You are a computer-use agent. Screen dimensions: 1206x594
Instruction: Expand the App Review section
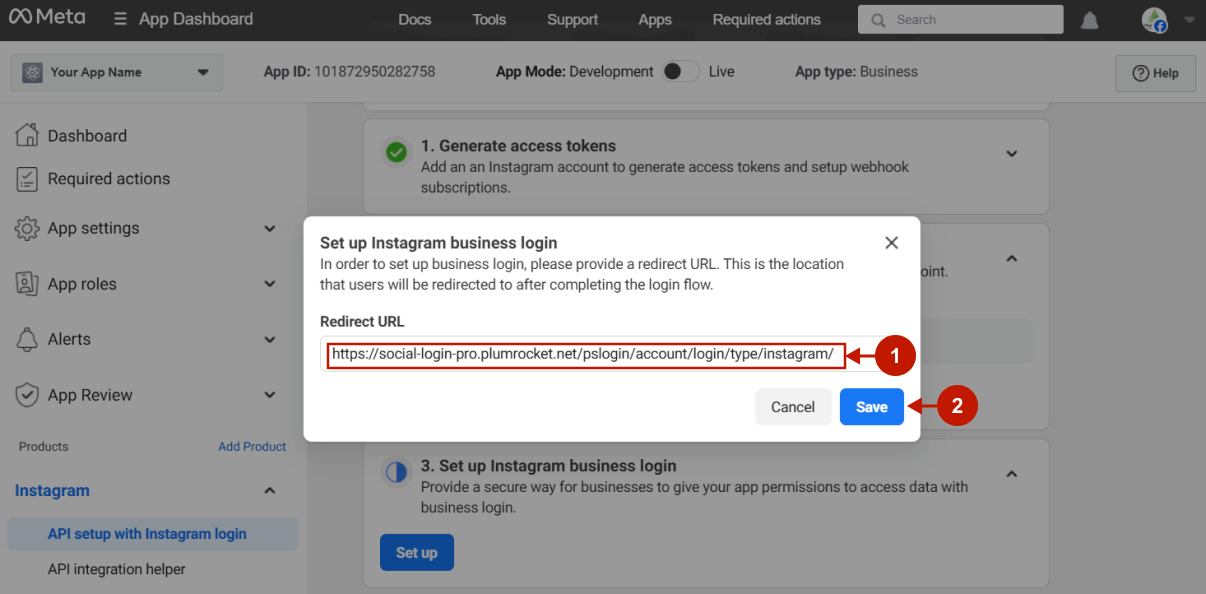[270, 395]
